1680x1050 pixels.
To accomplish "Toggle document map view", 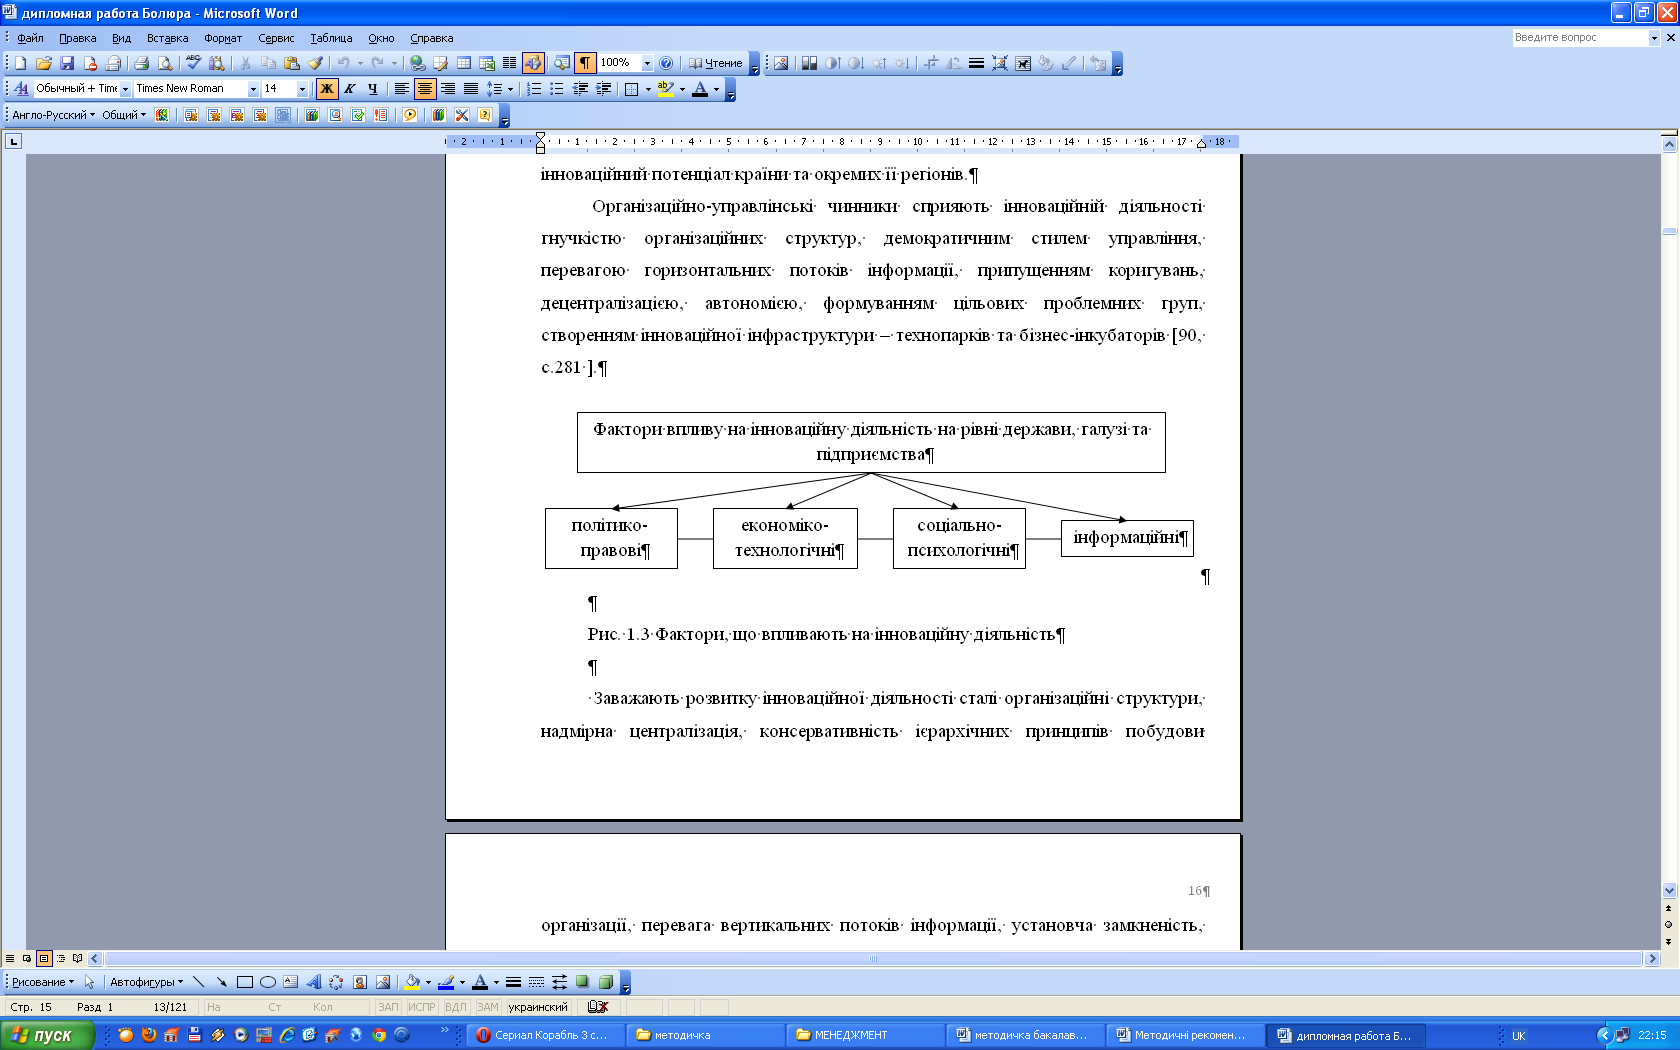I will pos(562,63).
